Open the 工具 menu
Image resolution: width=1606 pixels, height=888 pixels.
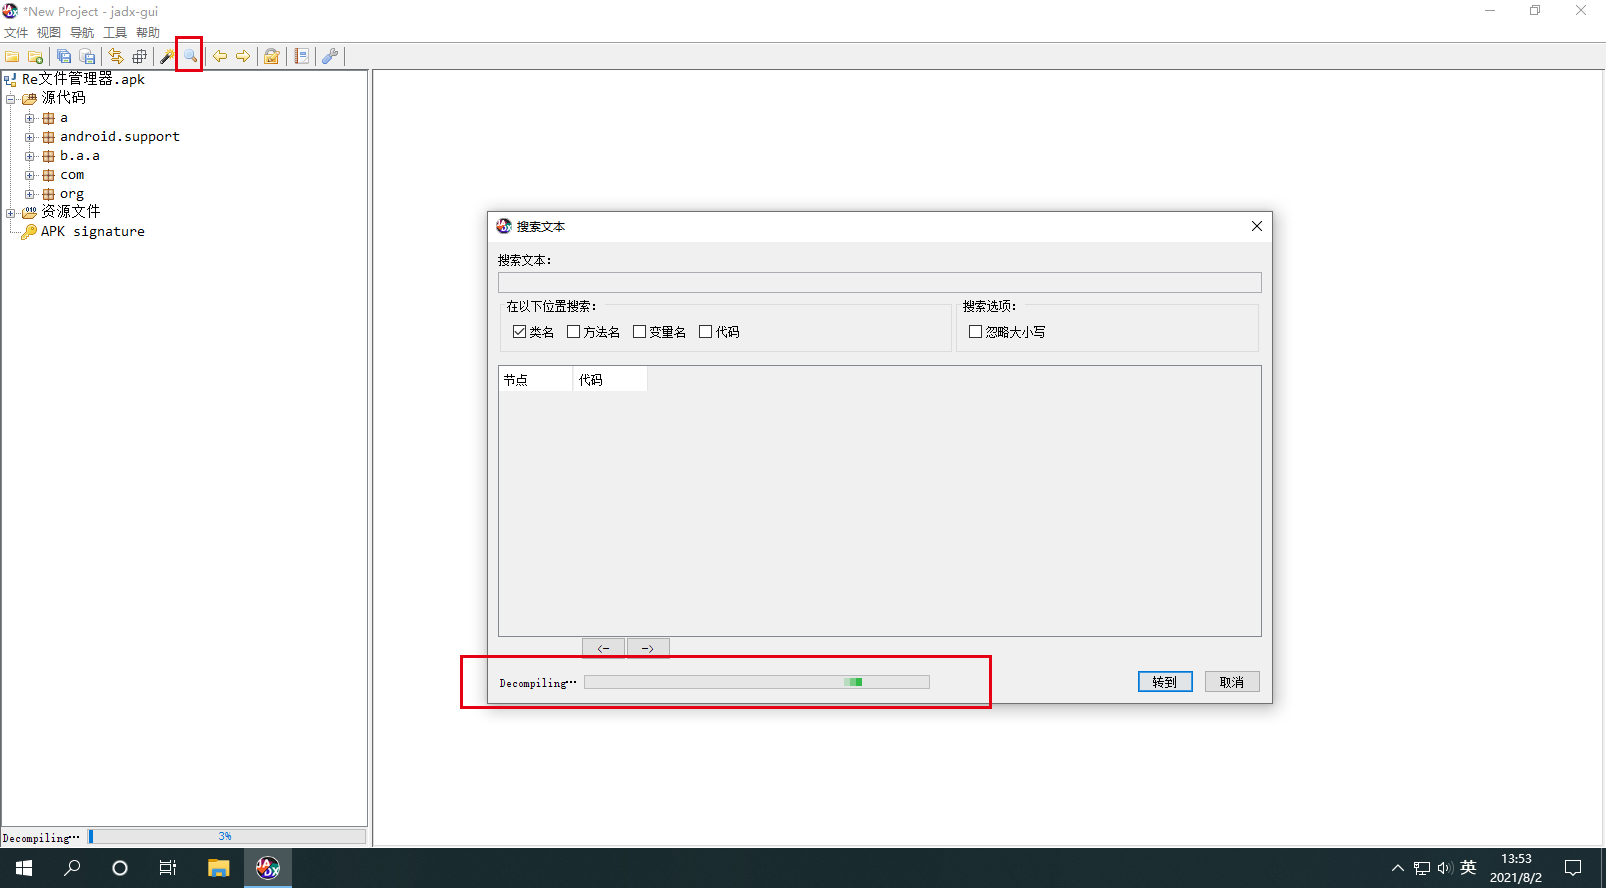(115, 33)
